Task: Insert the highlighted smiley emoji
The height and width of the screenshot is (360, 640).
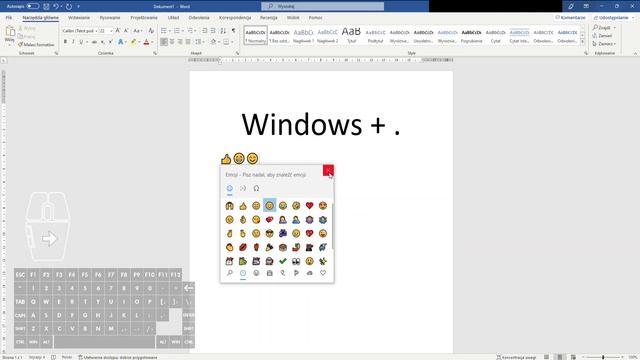Action: [x=269, y=206]
